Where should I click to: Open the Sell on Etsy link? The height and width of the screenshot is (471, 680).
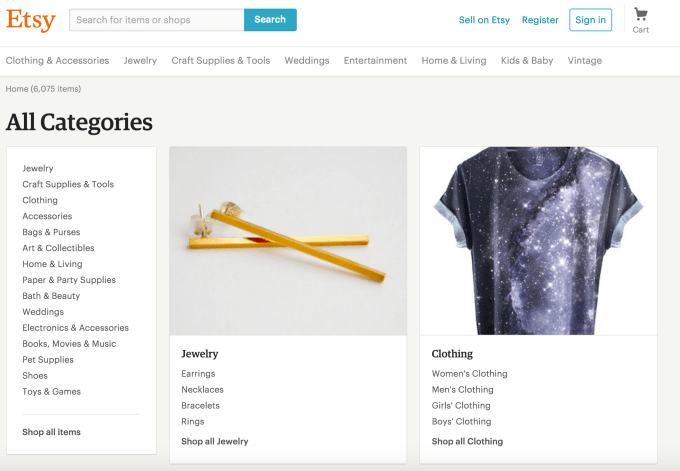click(484, 20)
